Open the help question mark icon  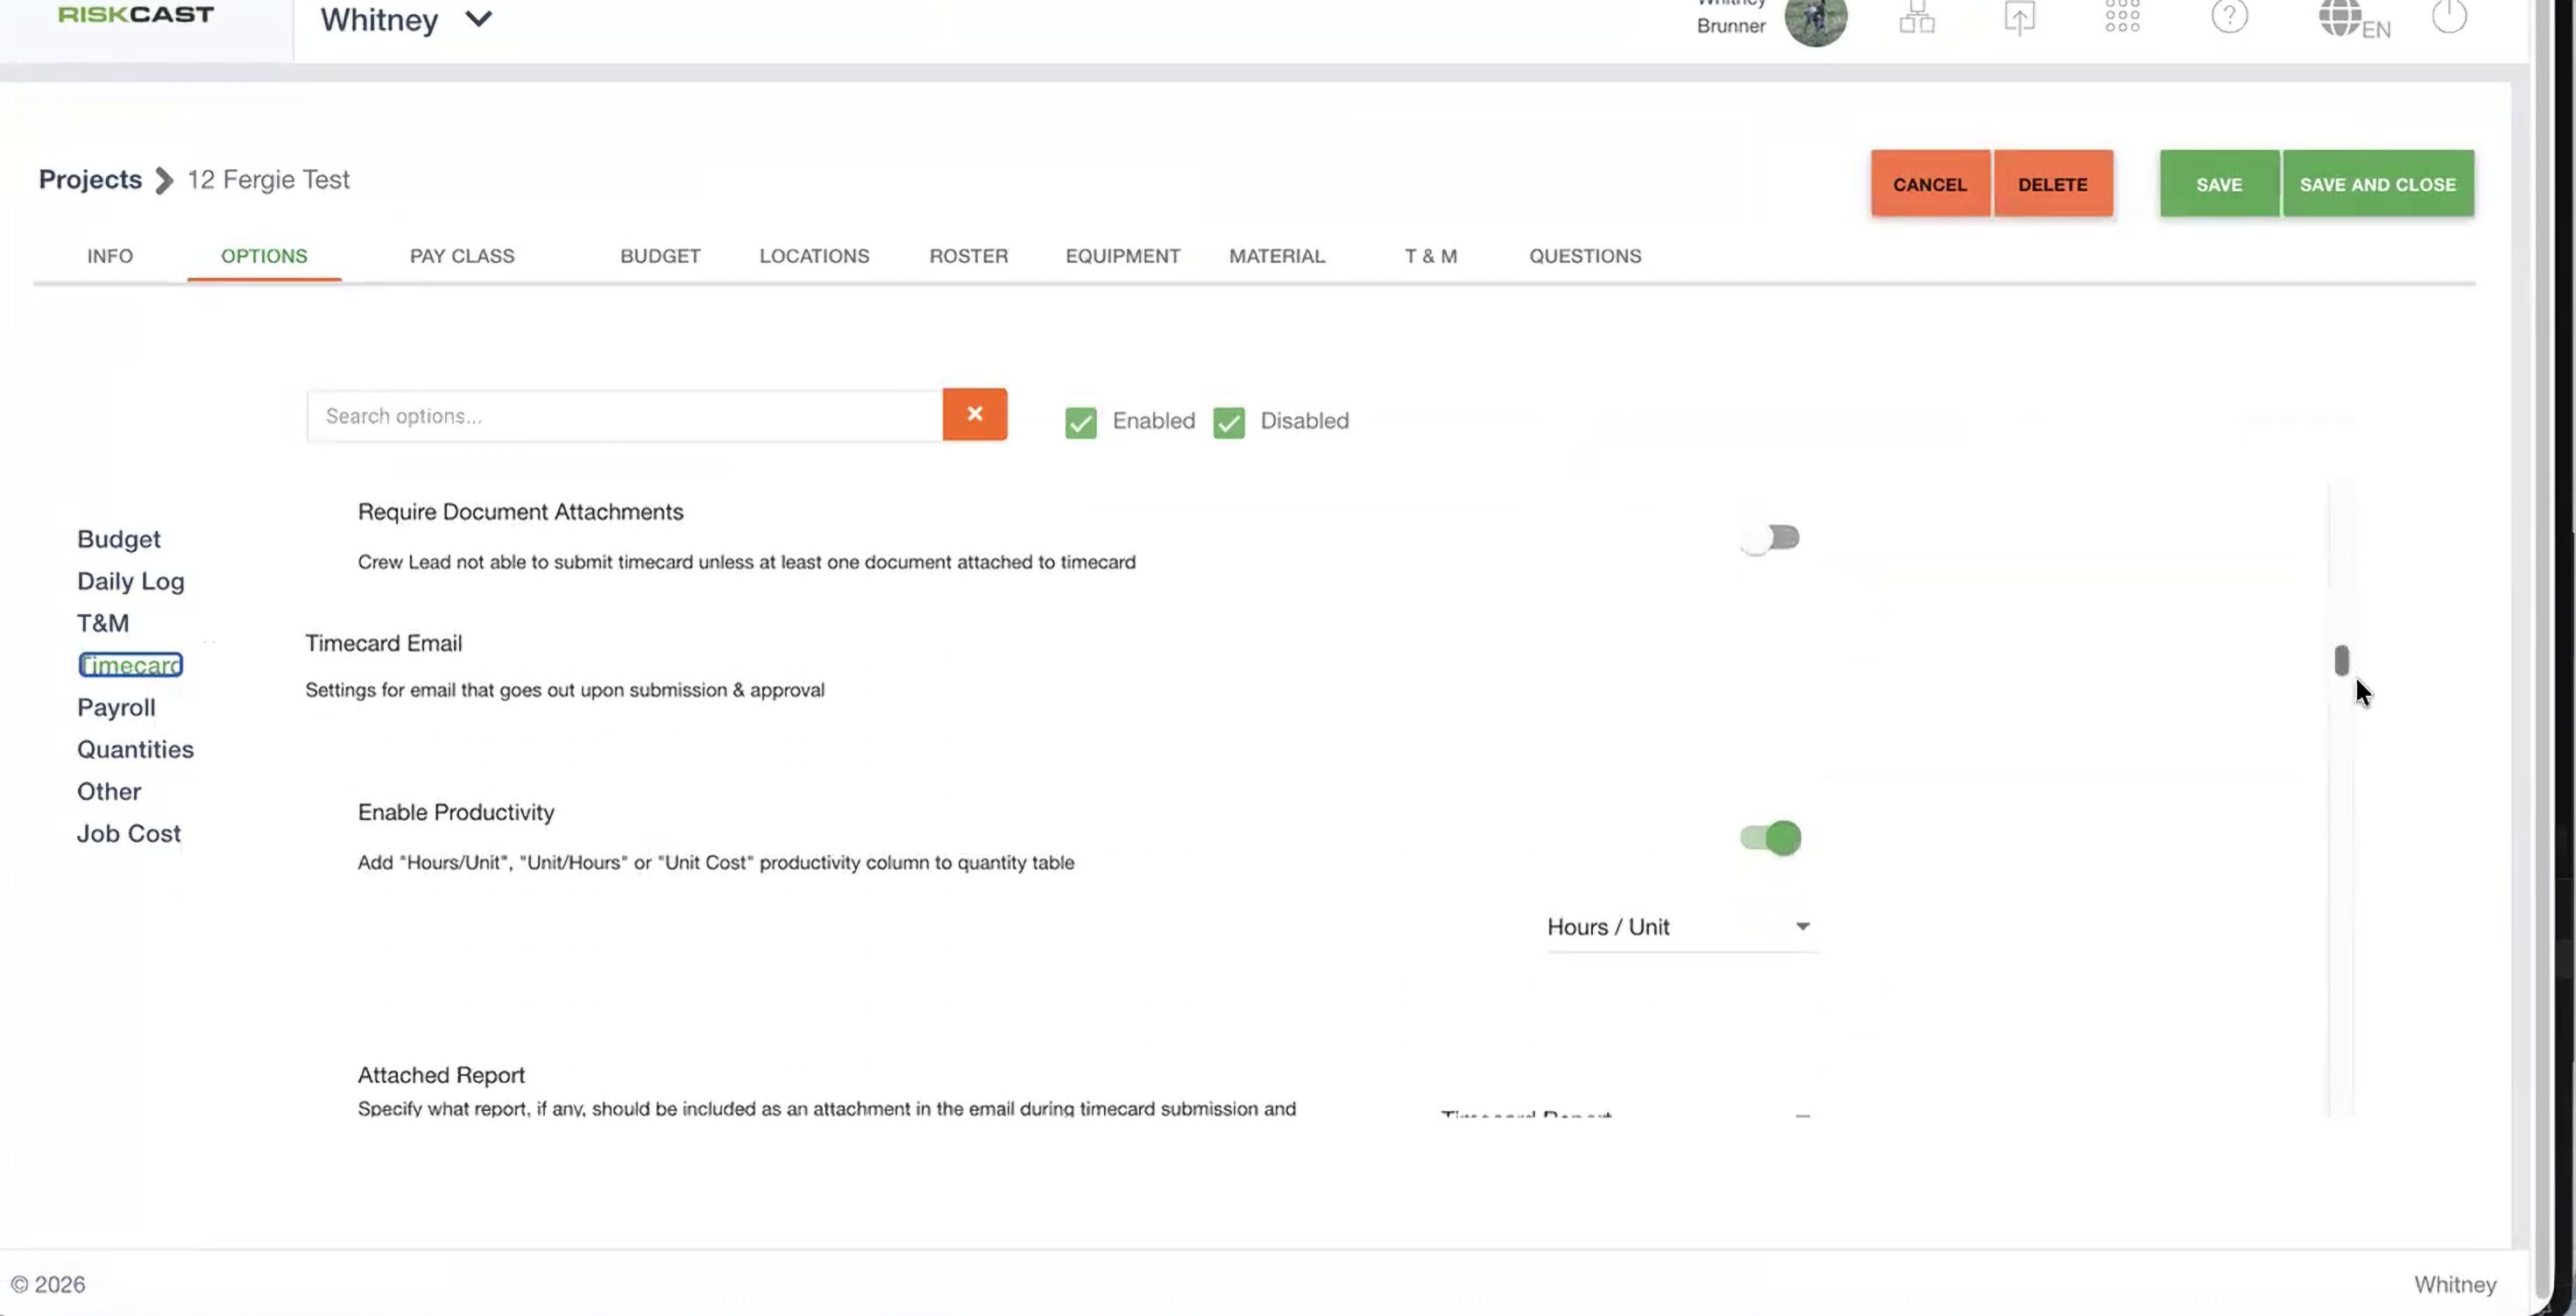click(2229, 16)
